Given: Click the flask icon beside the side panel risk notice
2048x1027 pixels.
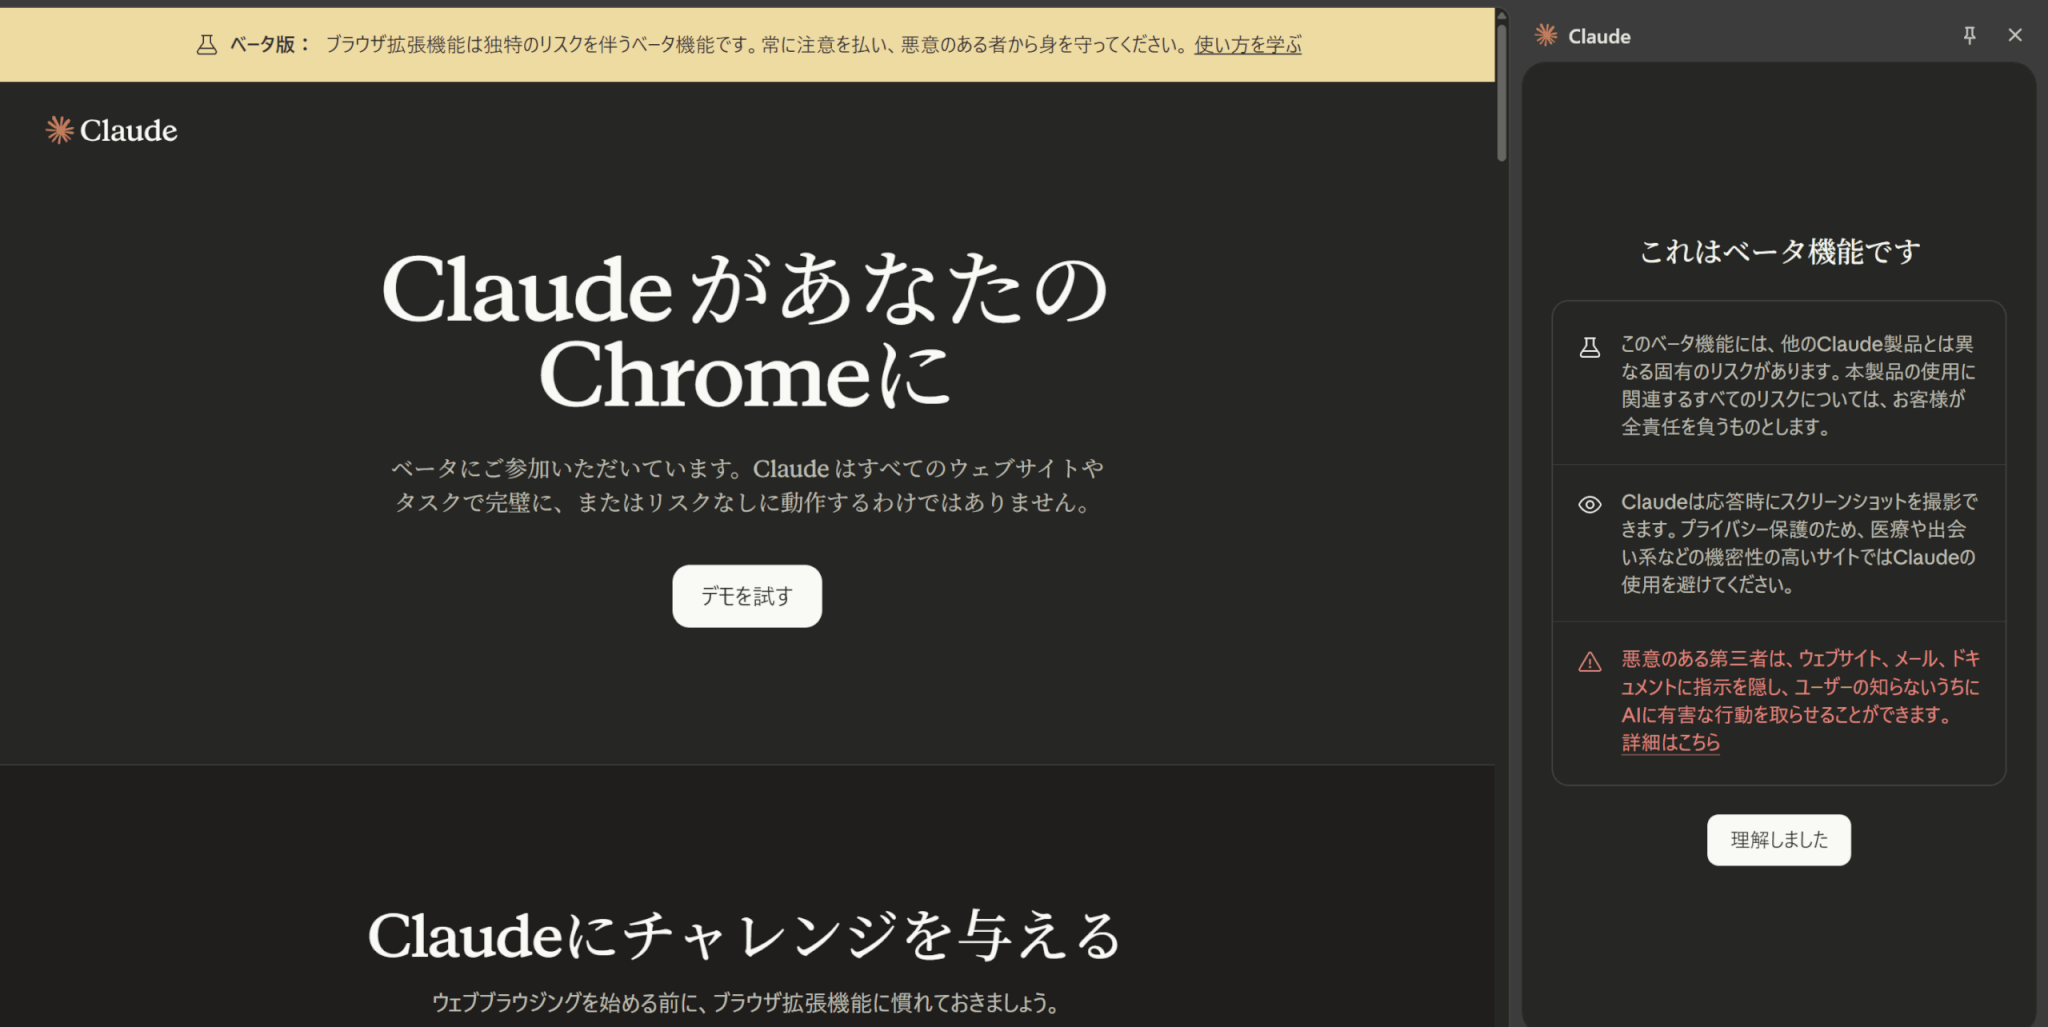Looking at the screenshot, I should click(1589, 348).
